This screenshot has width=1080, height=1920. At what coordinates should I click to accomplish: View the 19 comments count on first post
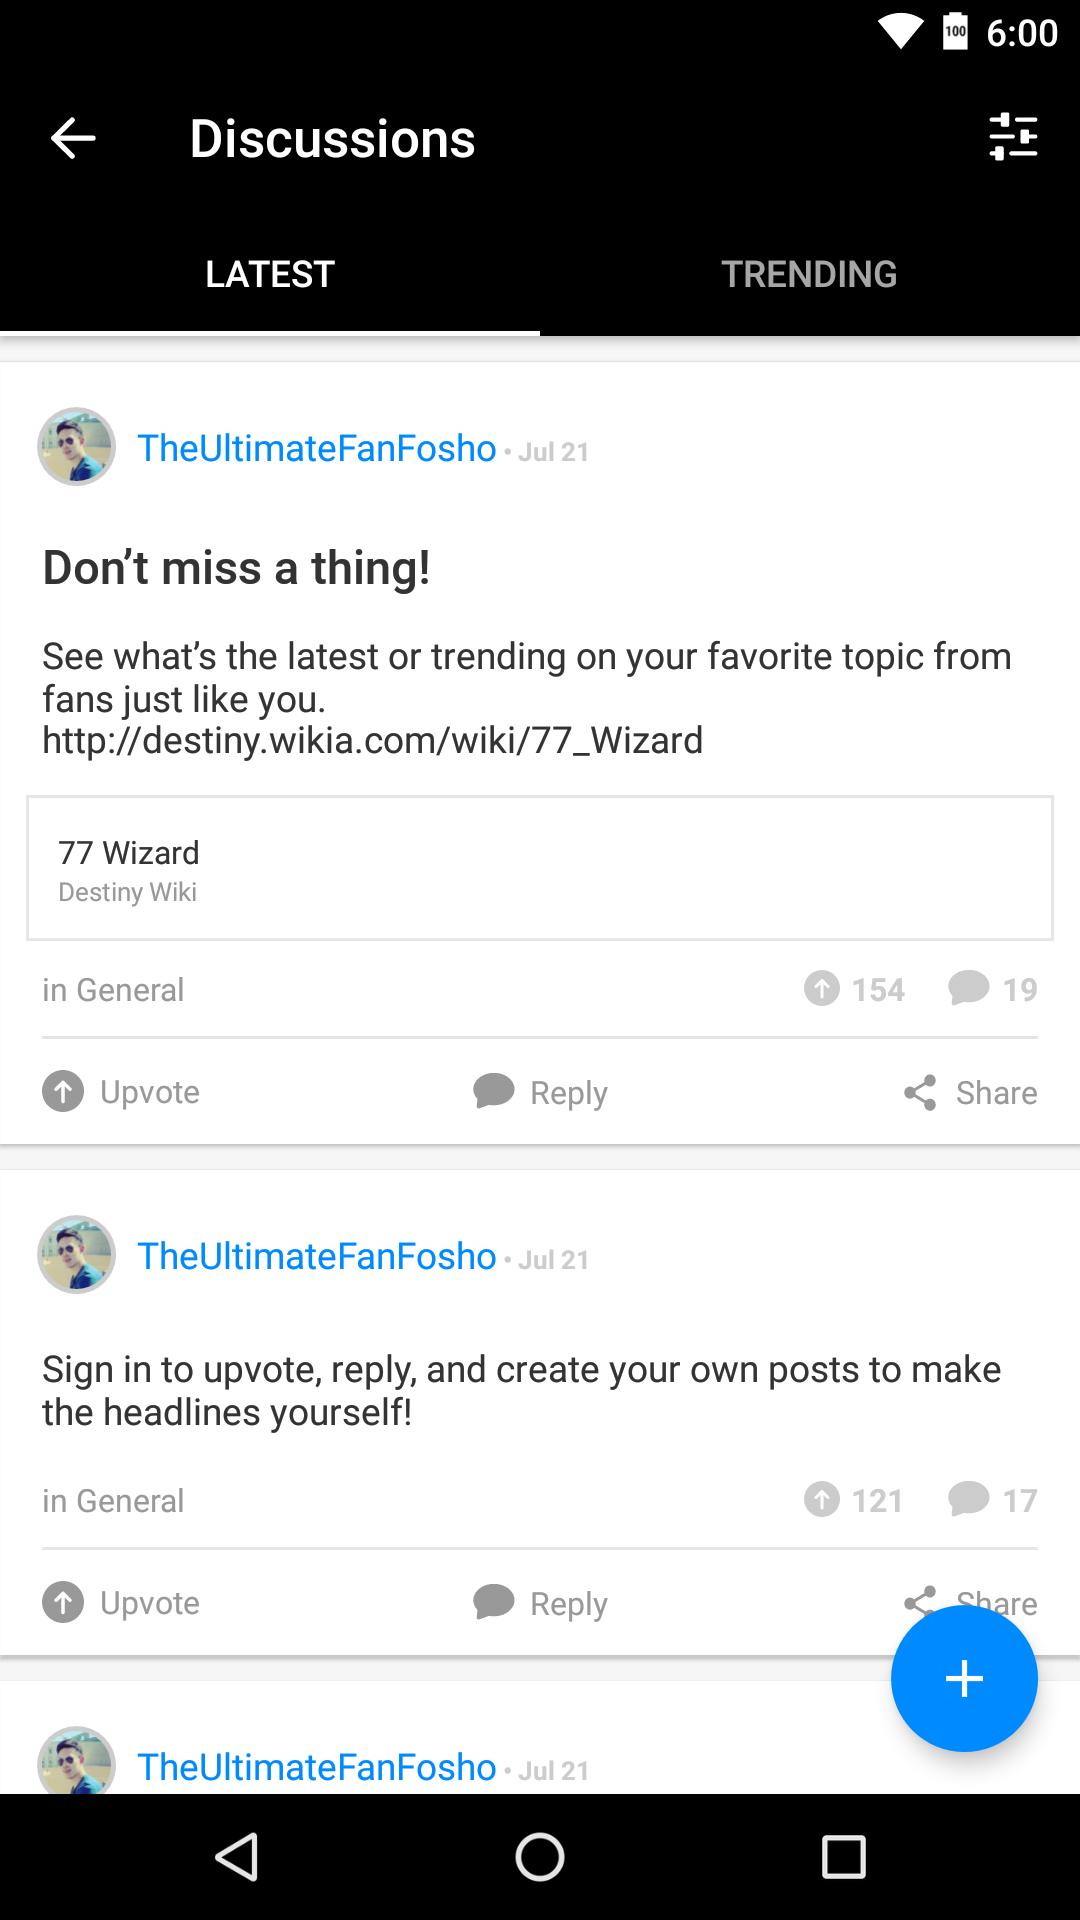coord(993,989)
